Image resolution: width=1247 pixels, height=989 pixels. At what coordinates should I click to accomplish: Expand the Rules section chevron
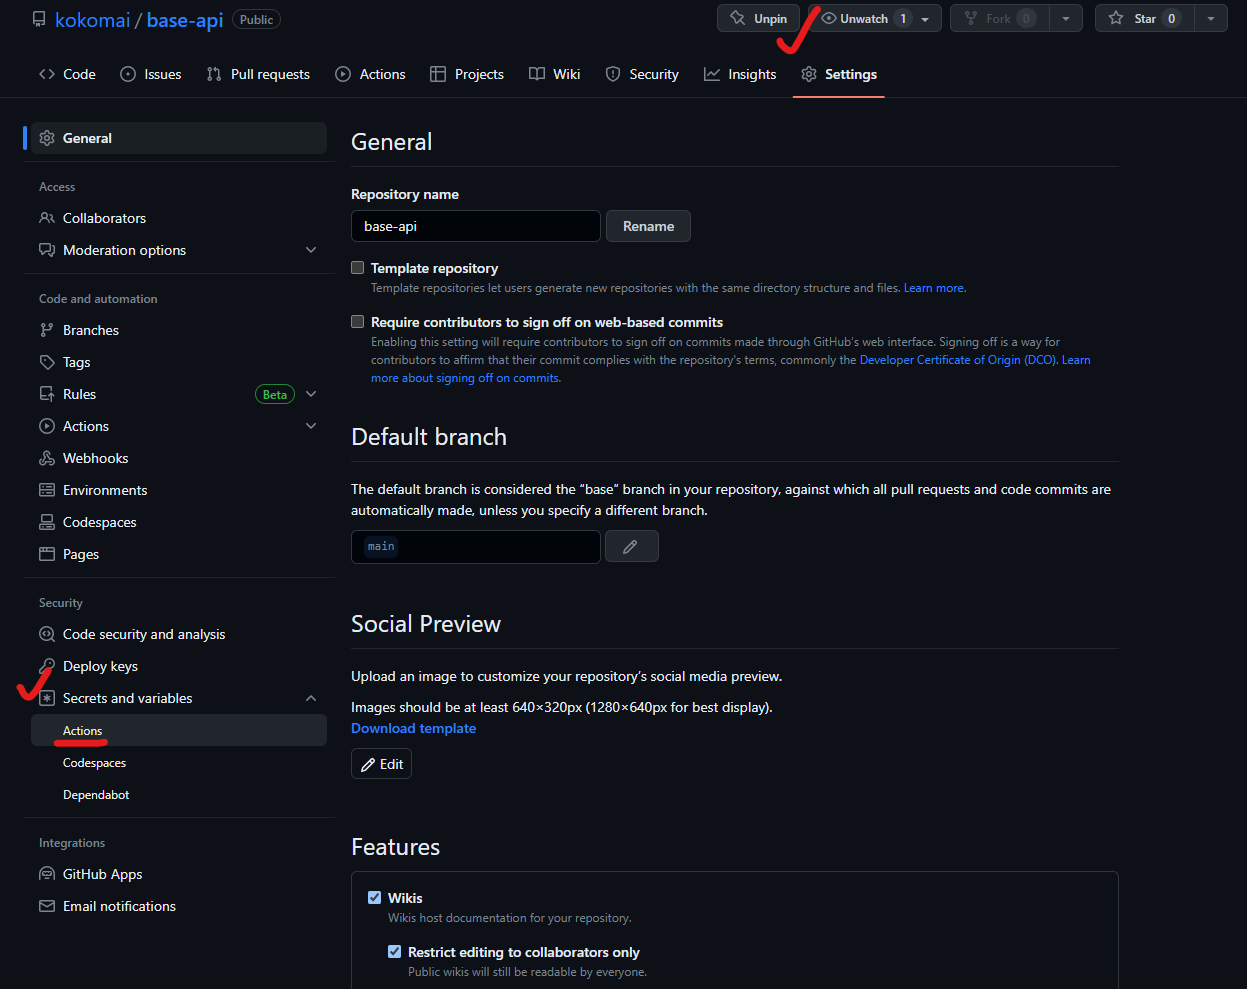tap(311, 394)
